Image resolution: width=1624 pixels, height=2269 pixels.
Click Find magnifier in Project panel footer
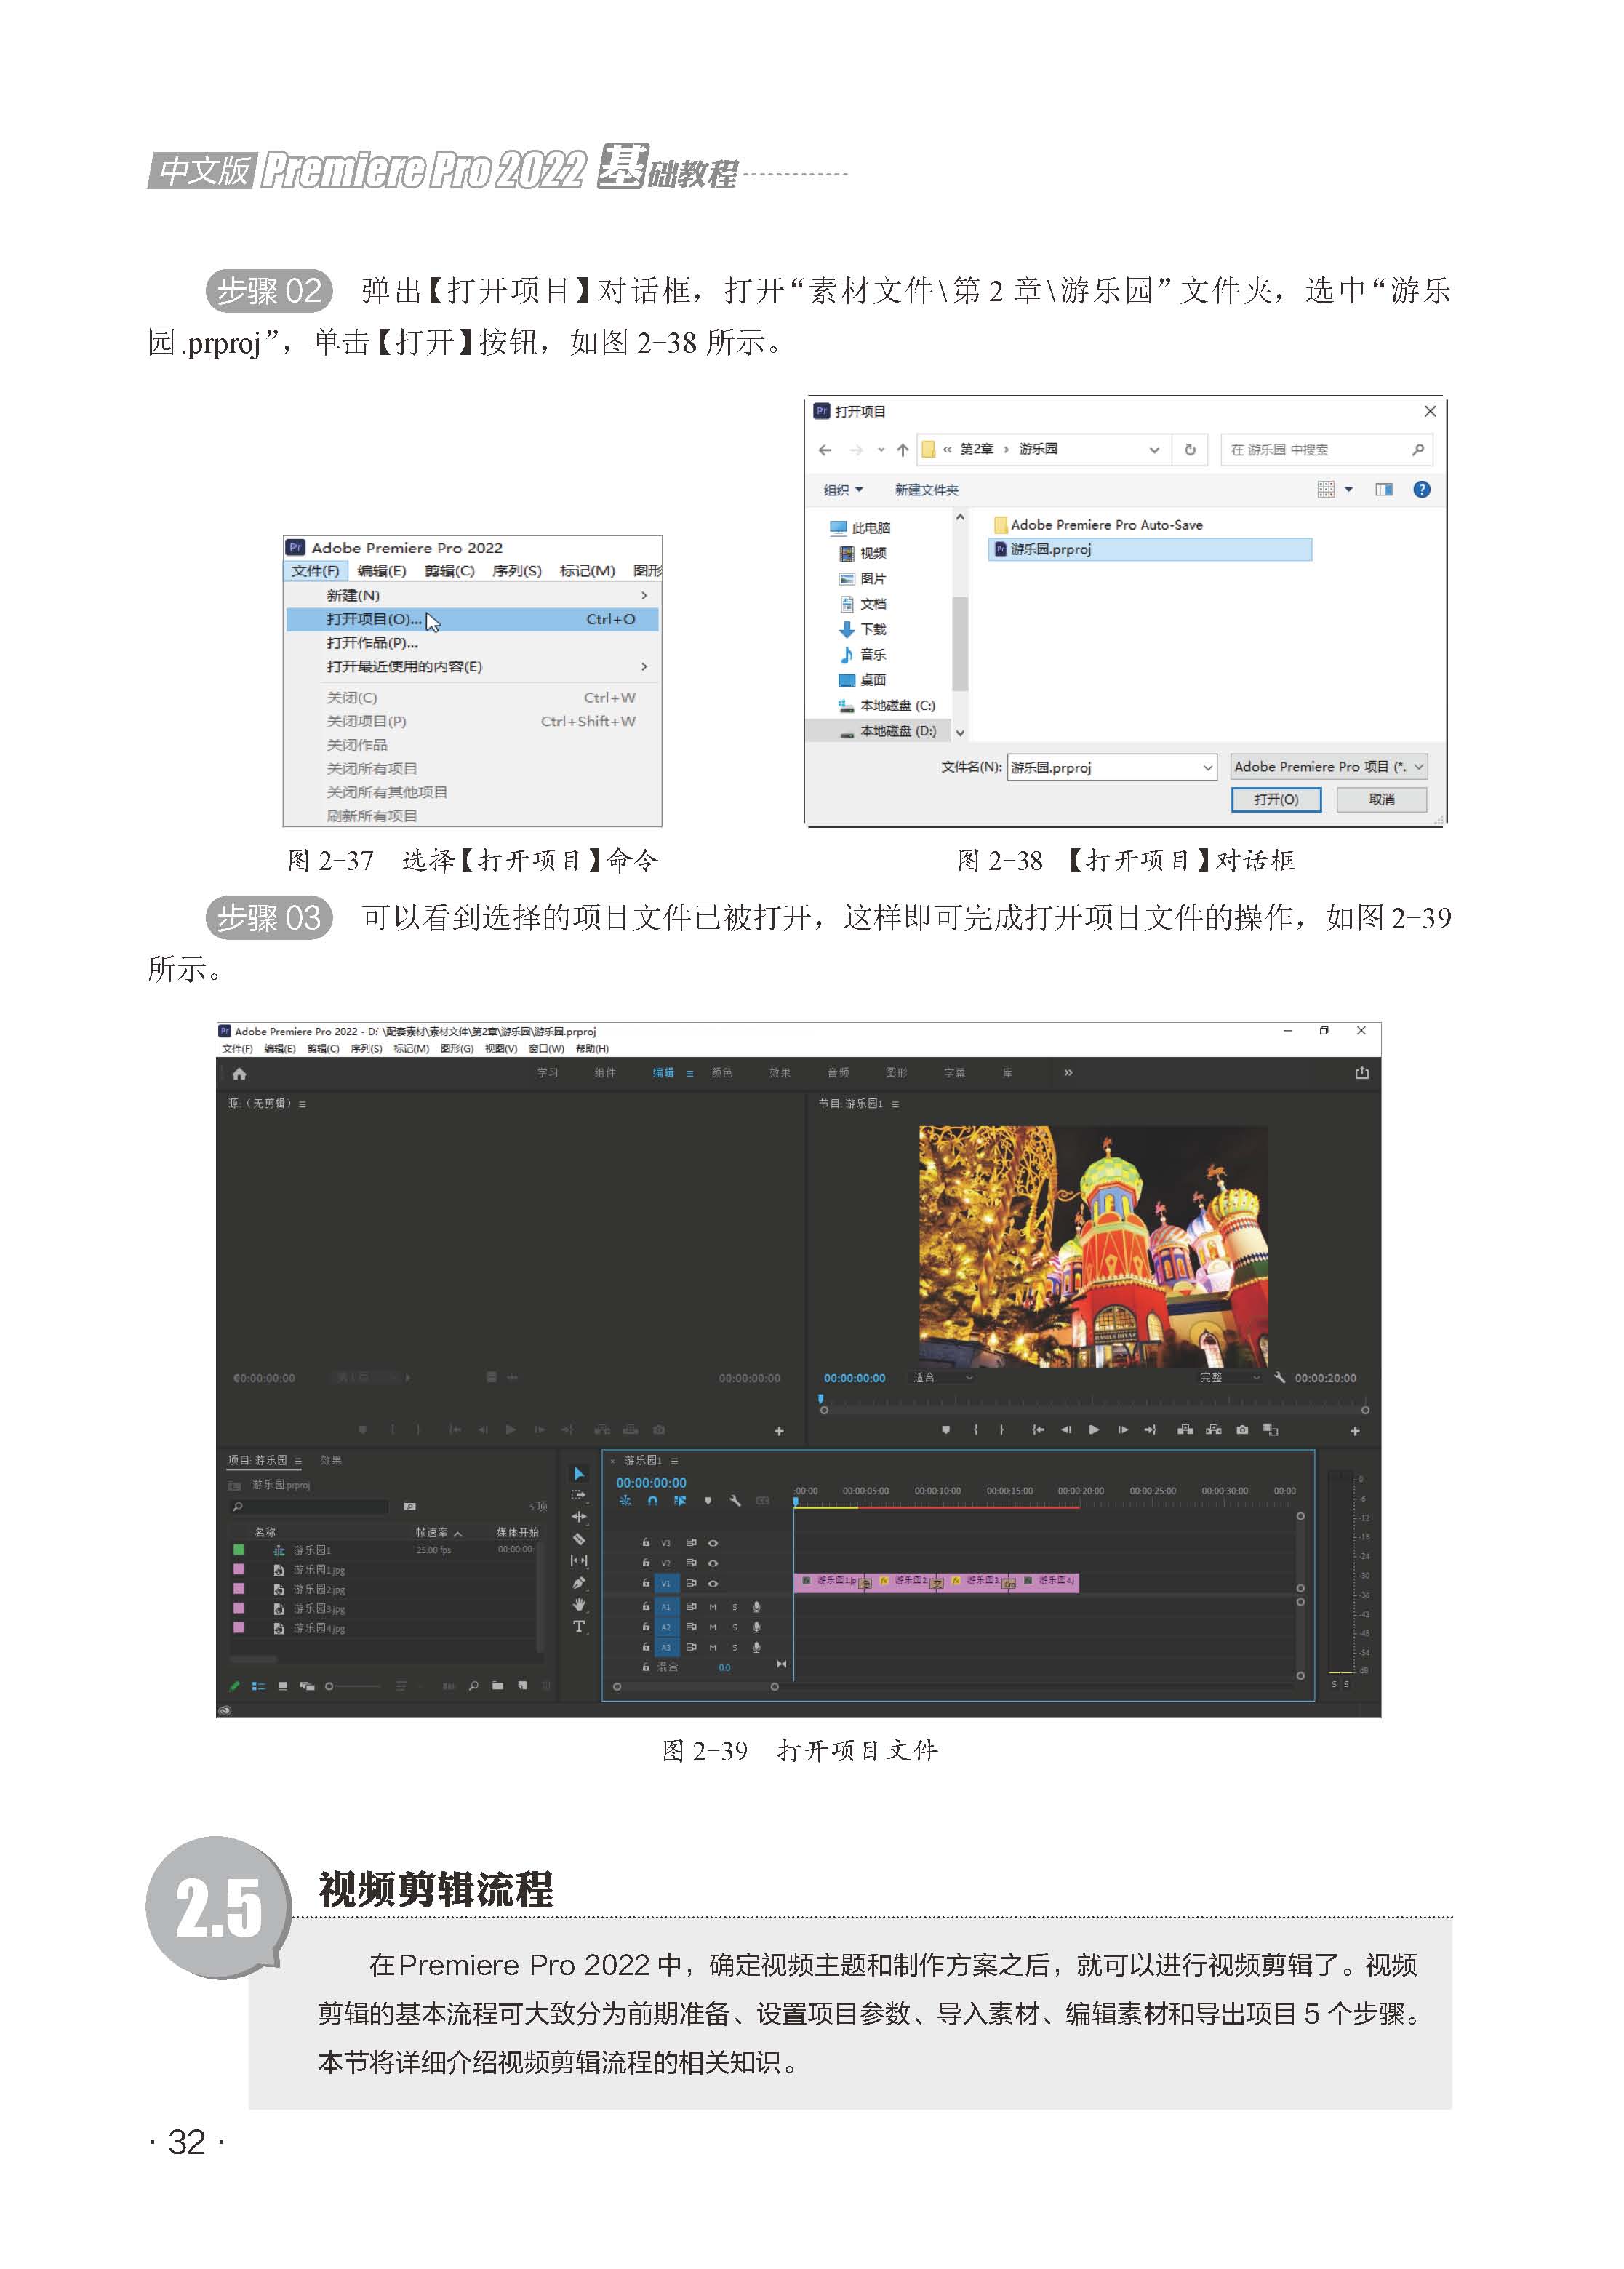click(473, 1686)
